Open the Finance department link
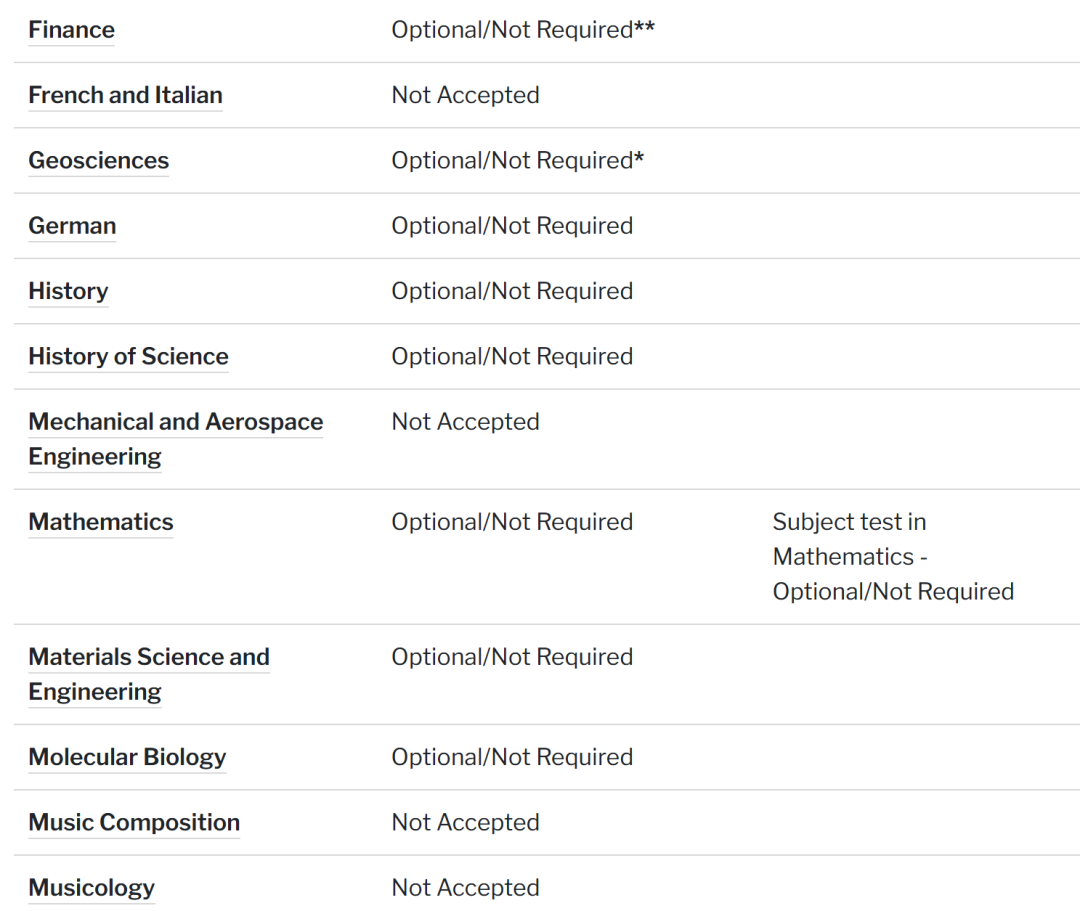1080x911 pixels. [71, 30]
